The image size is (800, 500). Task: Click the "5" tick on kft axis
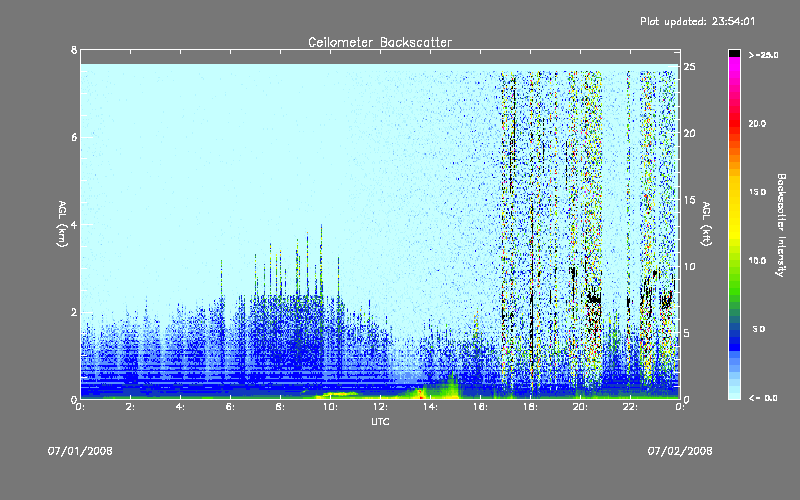point(687,333)
